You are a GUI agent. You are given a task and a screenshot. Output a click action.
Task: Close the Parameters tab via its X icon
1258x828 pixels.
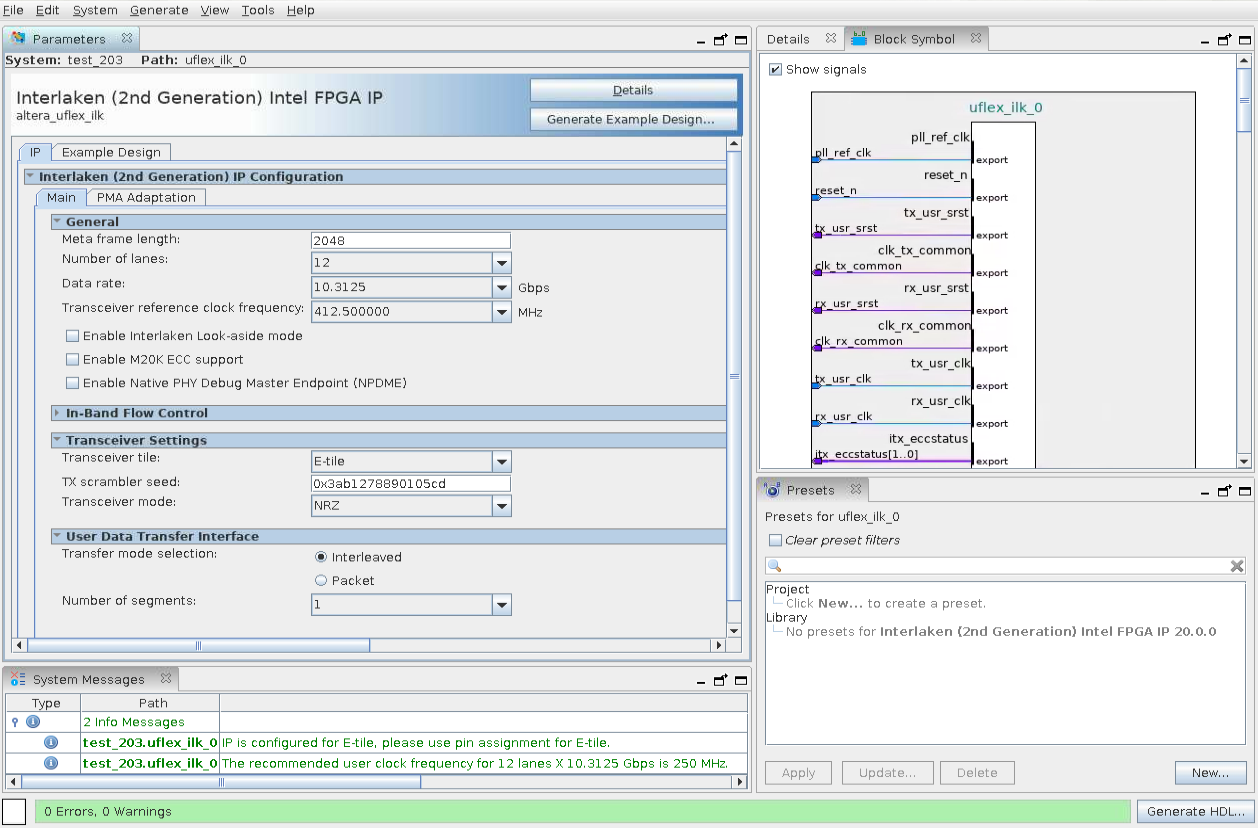pyautogui.click(x=127, y=39)
